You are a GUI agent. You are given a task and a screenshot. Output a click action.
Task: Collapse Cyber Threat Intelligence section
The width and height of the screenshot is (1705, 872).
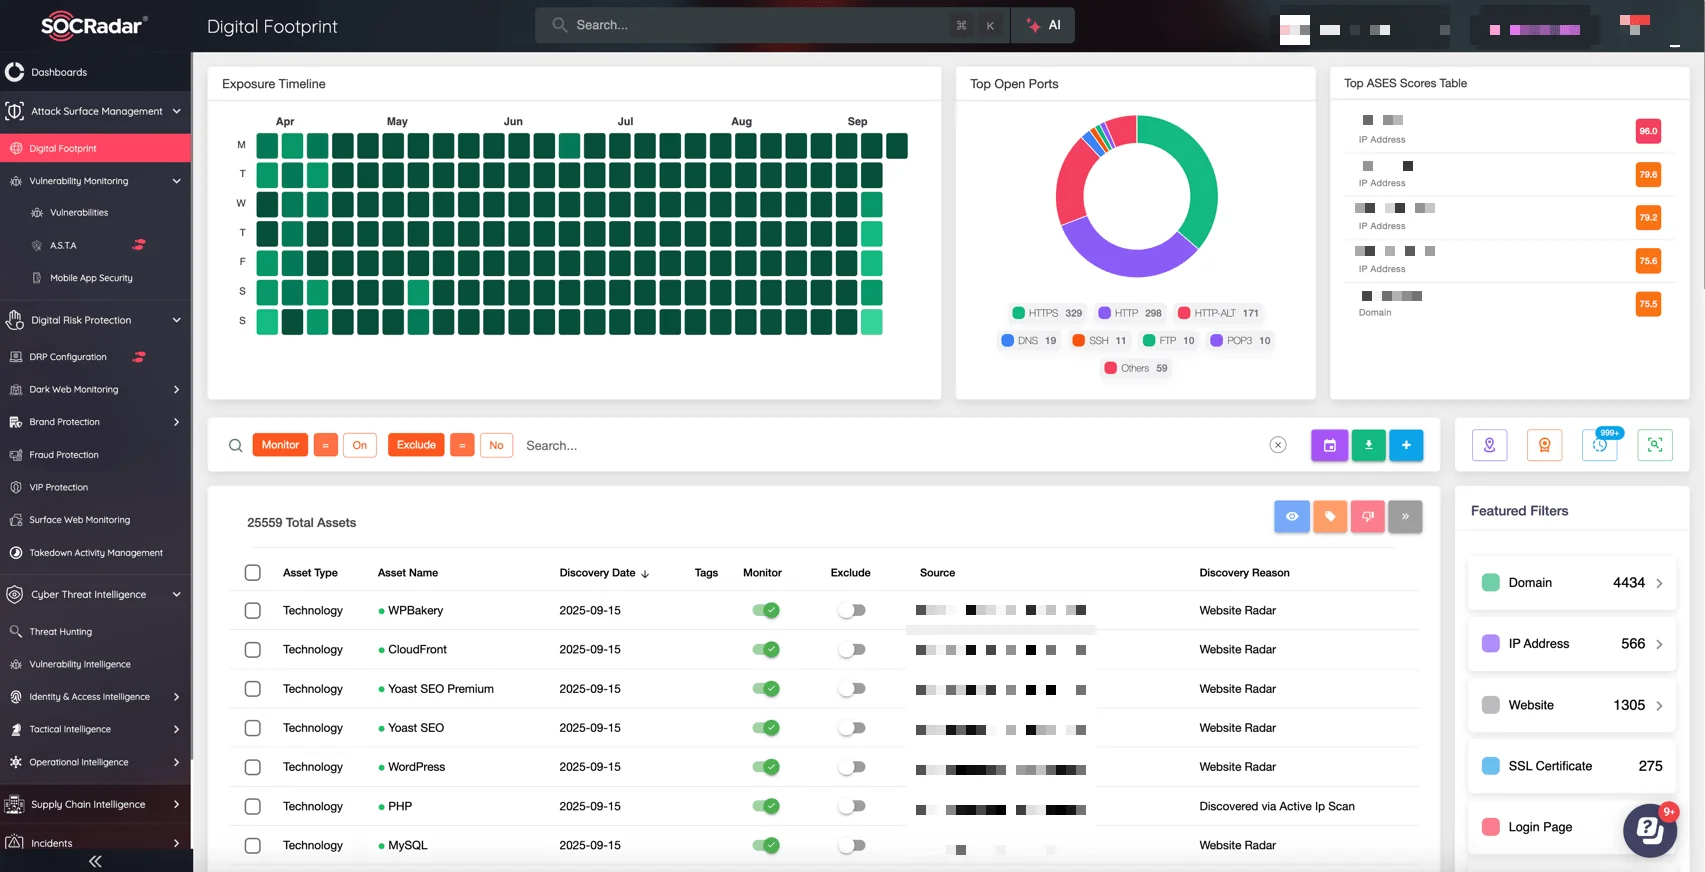[x=176, y=594]
